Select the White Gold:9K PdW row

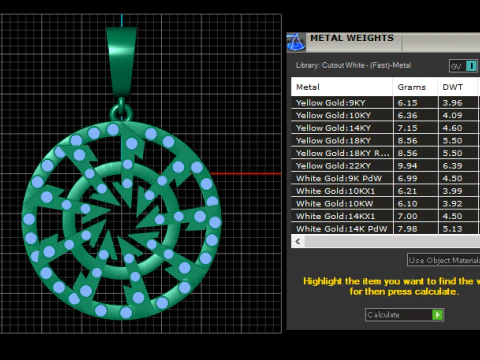pos(386,178)
